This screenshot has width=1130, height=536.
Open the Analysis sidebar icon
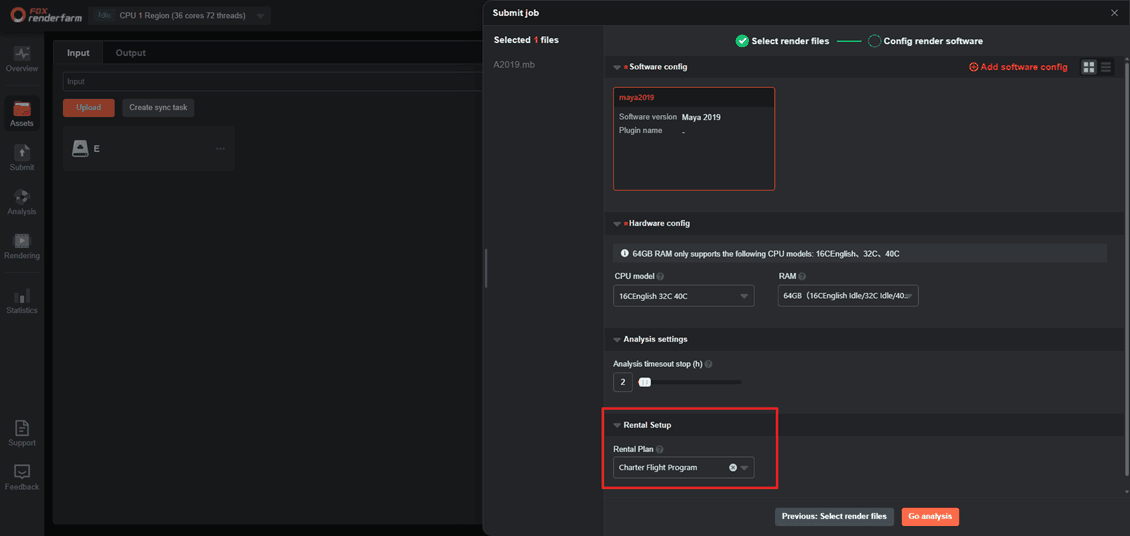click(x=21, y=202)
